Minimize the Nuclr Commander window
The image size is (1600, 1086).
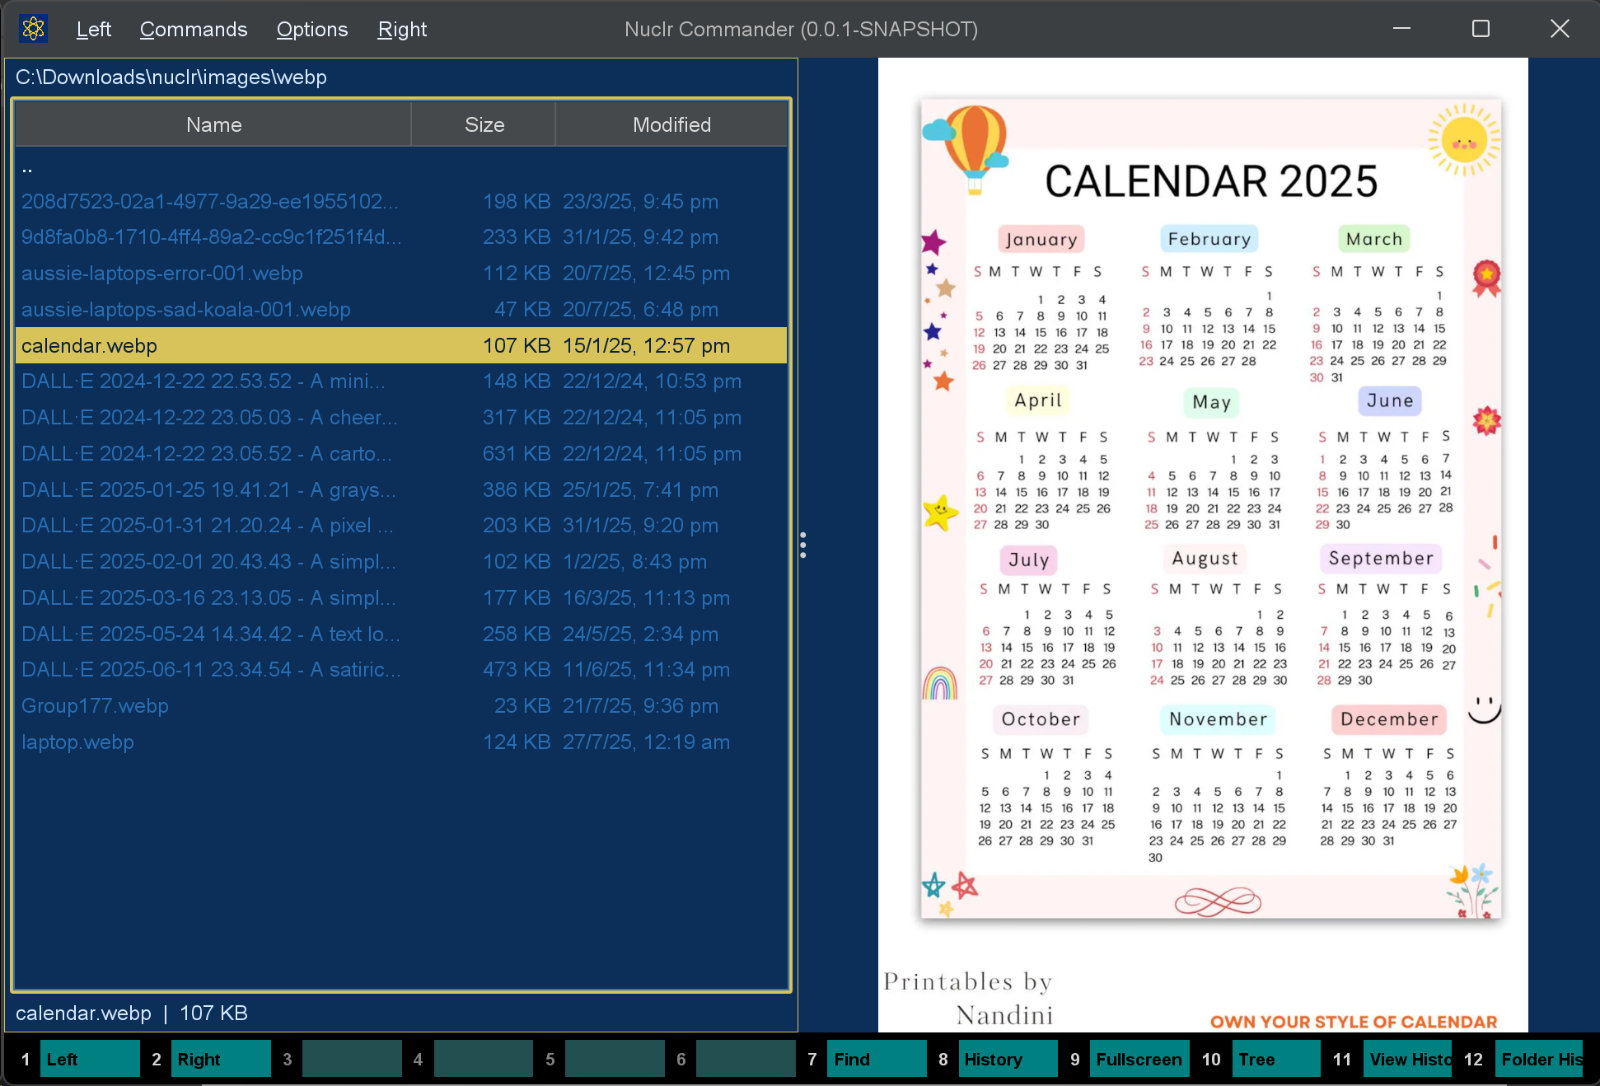pos(1402,29)
